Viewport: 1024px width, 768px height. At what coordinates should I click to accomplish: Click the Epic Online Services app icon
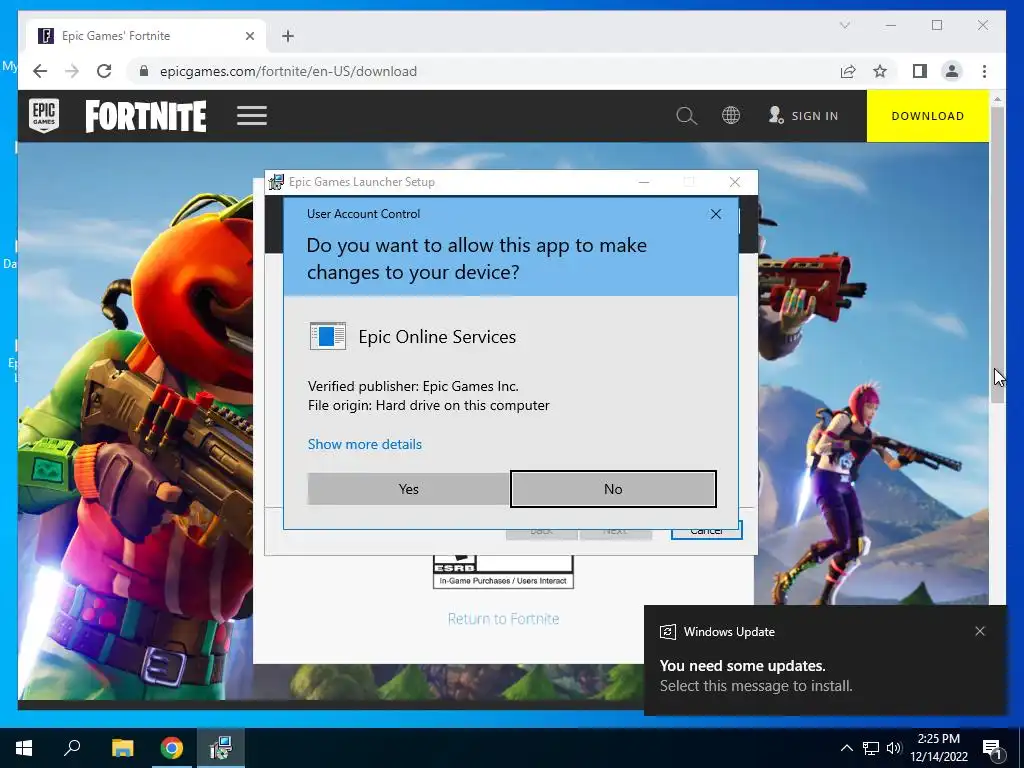click(x=327, y=336)
